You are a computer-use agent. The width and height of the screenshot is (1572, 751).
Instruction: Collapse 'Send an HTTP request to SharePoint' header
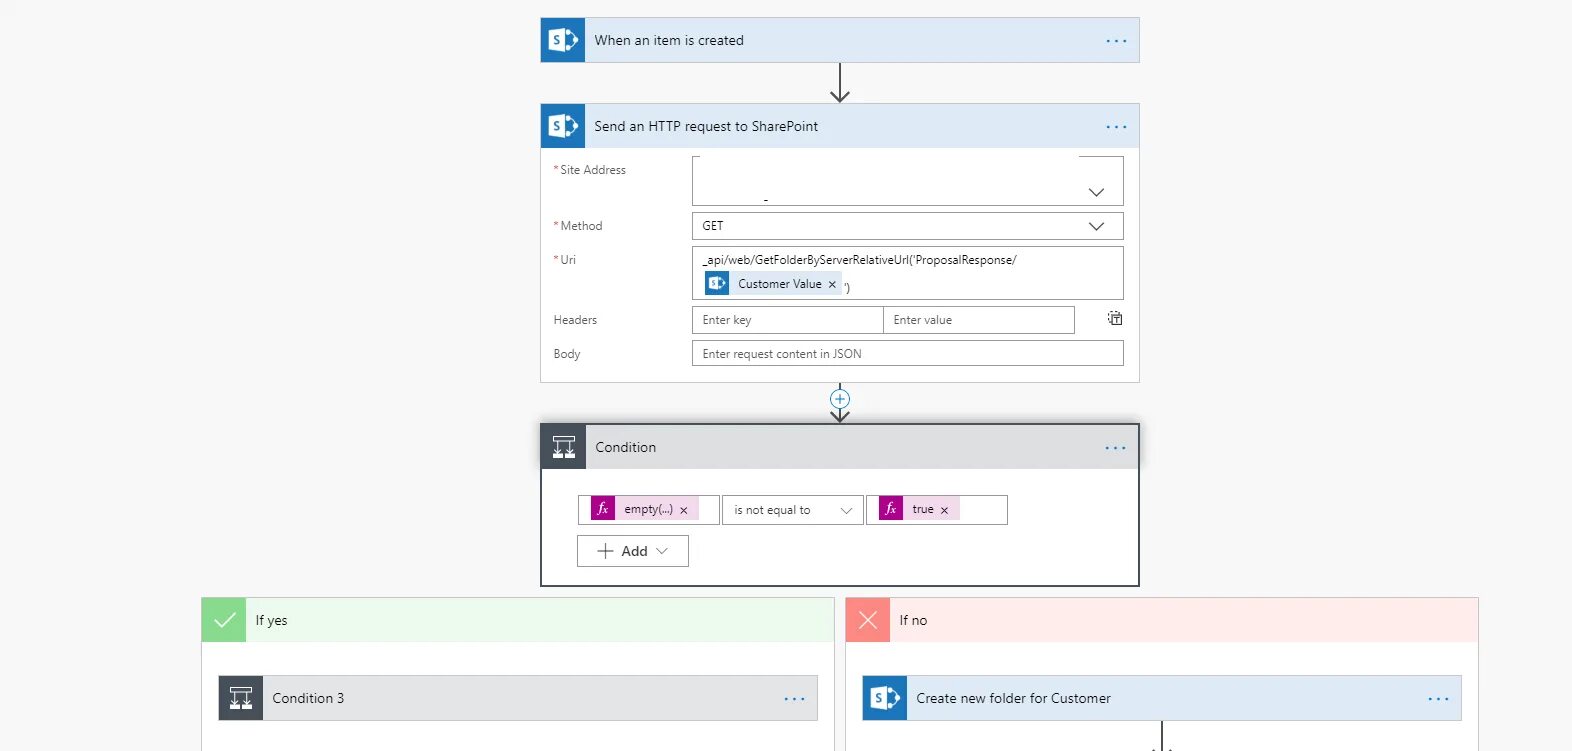(x=840, y=126)
